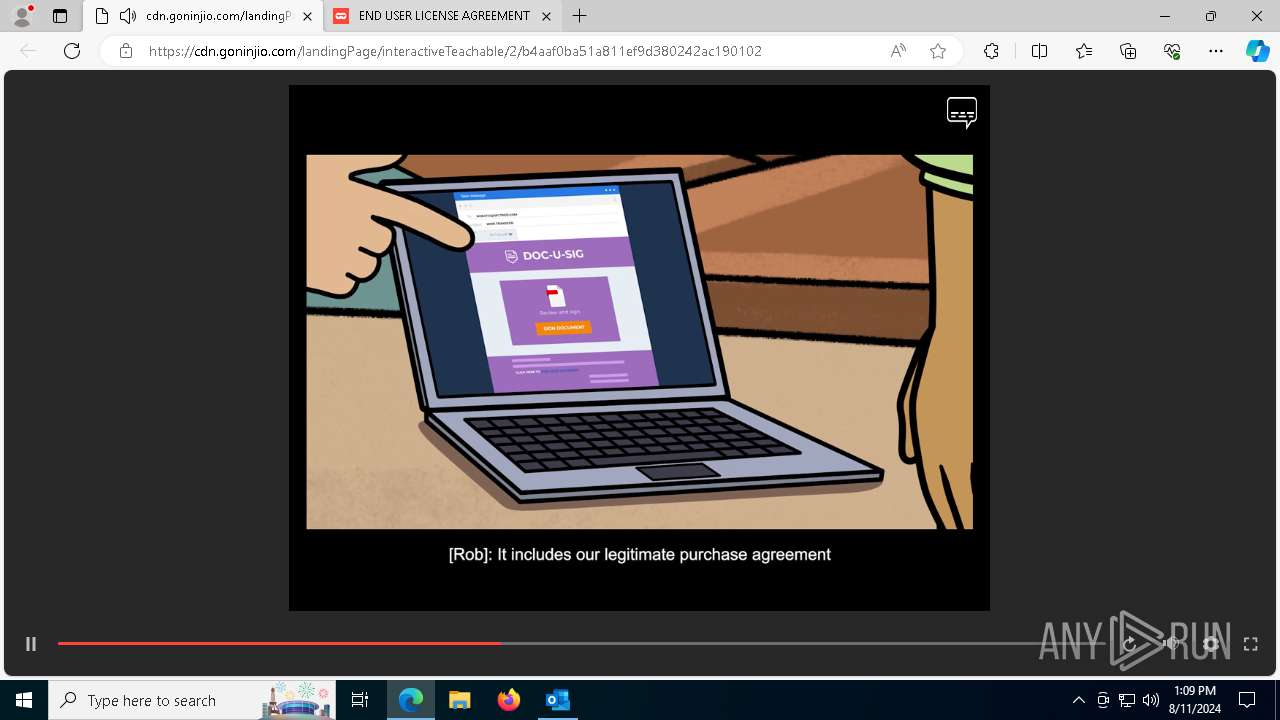Mute tab audio speaker icon
The image size is (1280, 720).
127,16
